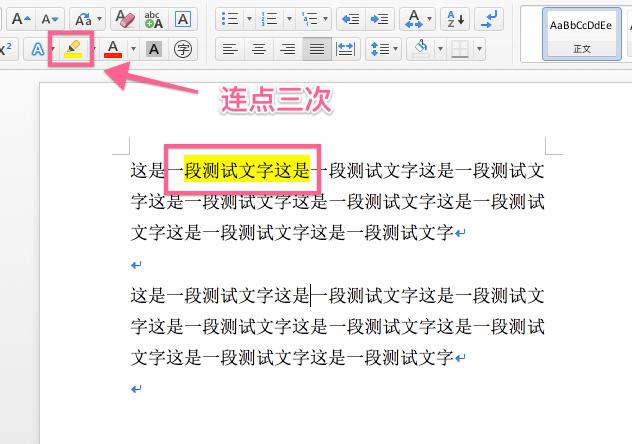The height and width of the screenshot is (444, 632).
Task: Open the phonetic guide abc icon
Action: point(154,19)
